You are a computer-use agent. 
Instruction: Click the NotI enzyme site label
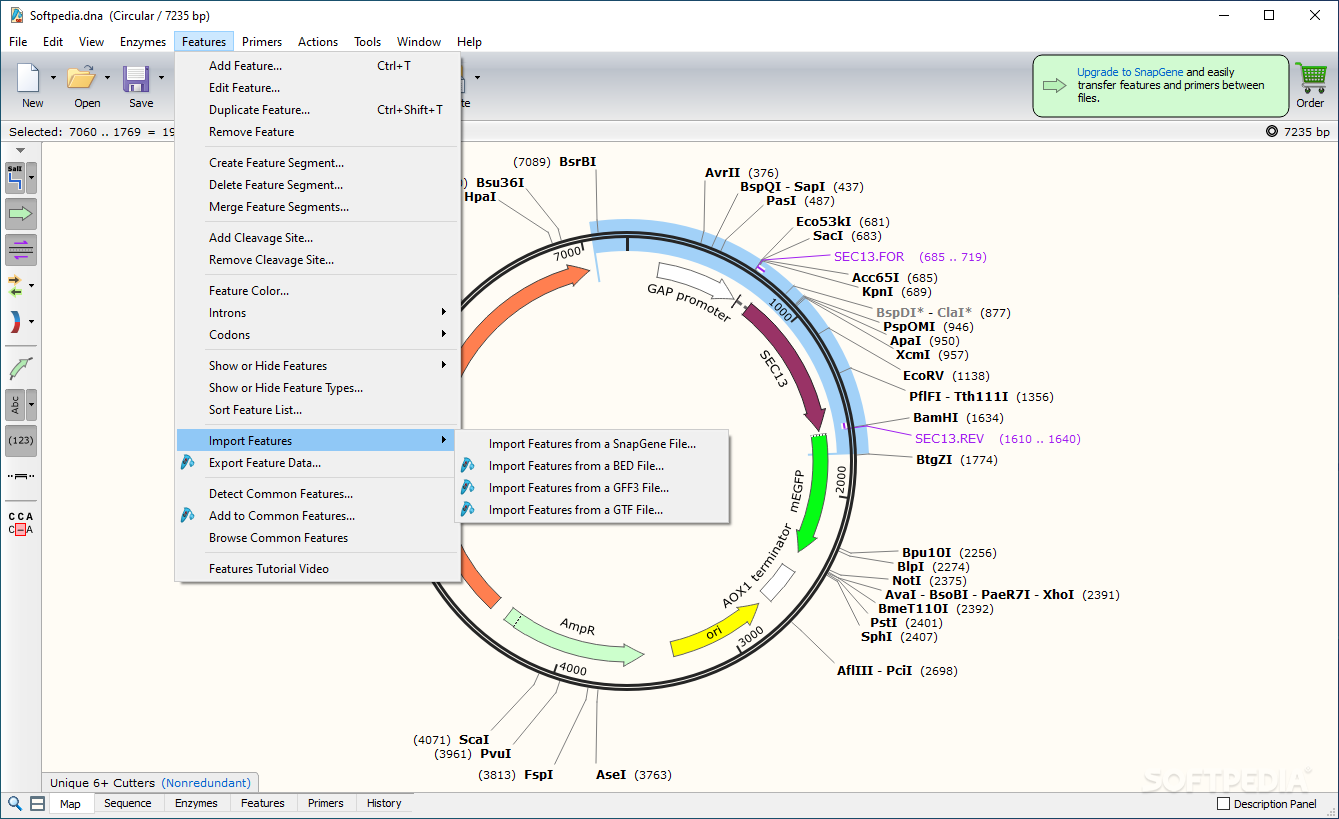point(907,580)
